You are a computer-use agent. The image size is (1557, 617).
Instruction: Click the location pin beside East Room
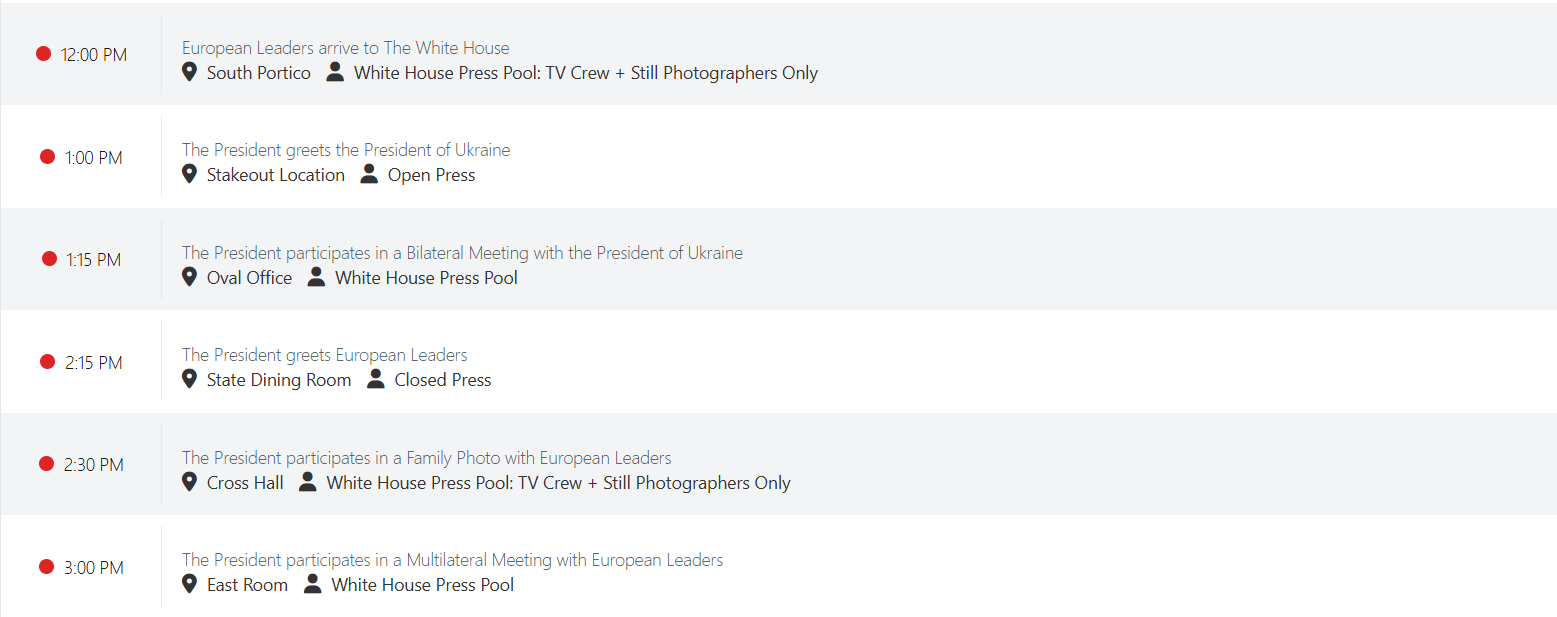point(189,584)
